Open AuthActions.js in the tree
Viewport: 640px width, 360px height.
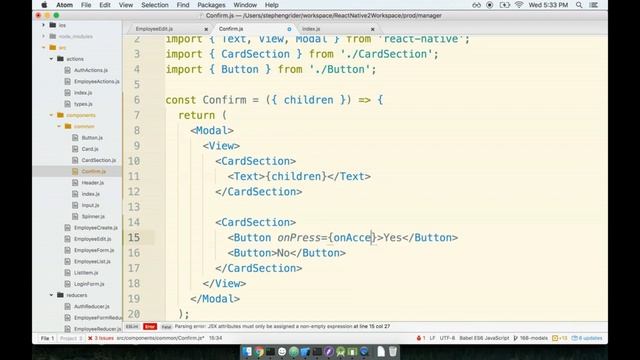[91, 70]
